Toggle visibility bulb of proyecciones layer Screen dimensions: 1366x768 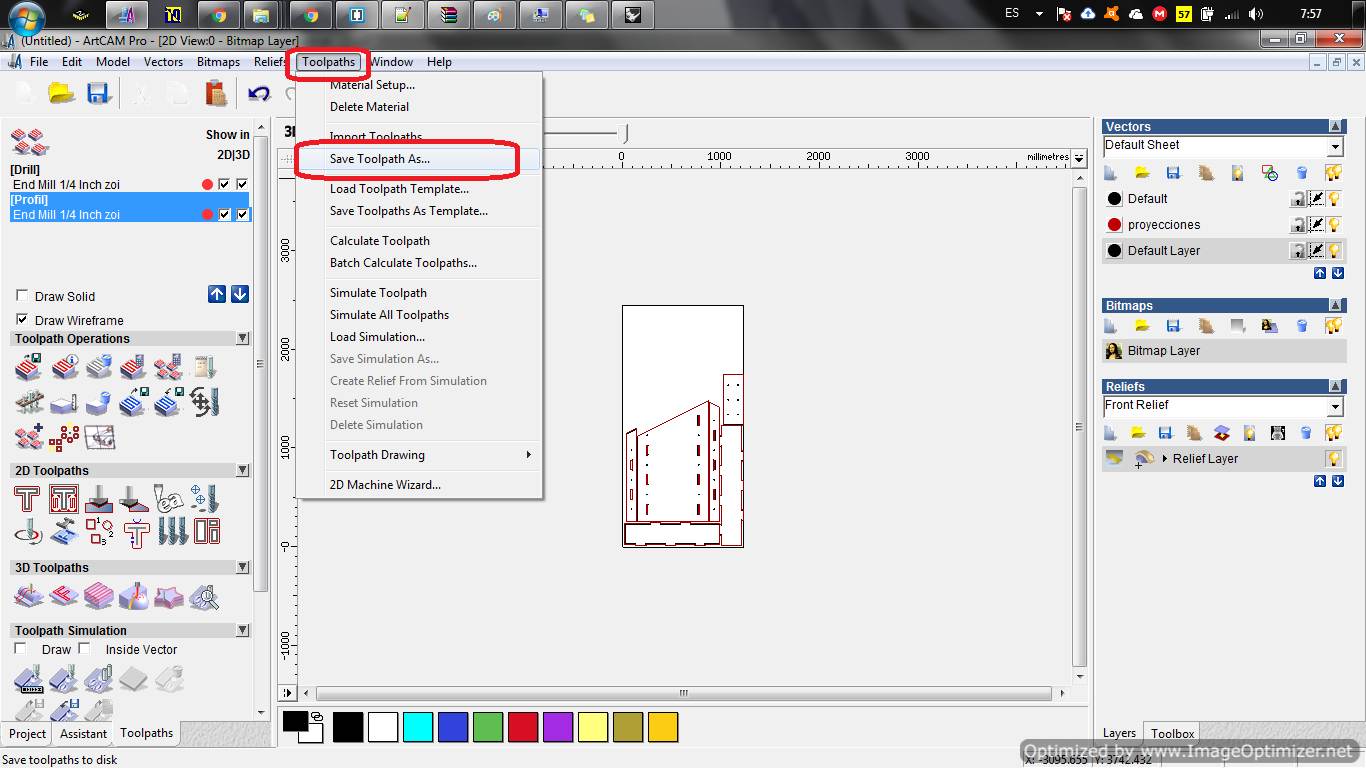[1333, 225]
